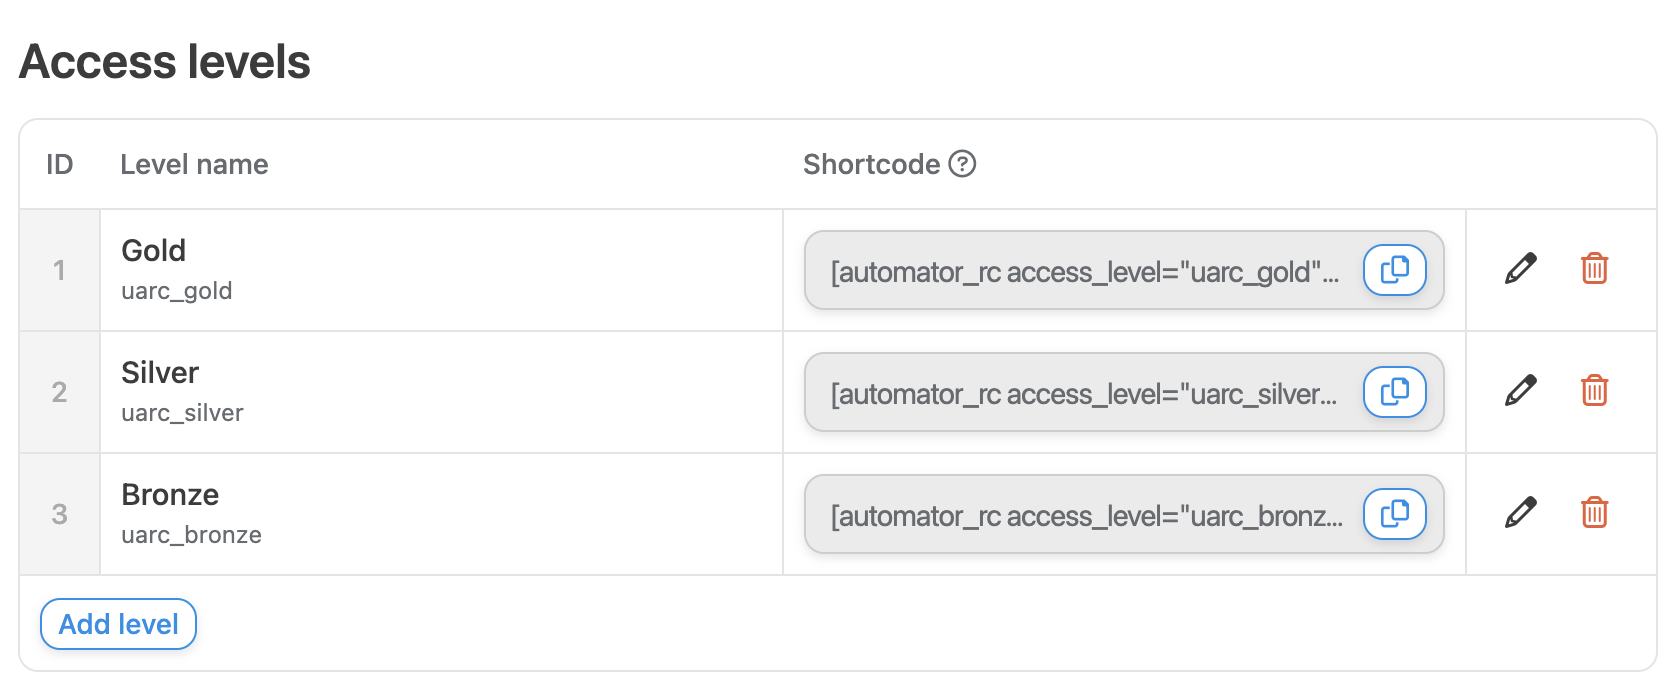Open the Shortcode help tooltip icon
The height and width of the screenshot is (692, 1680).
[x=962, y=164]
